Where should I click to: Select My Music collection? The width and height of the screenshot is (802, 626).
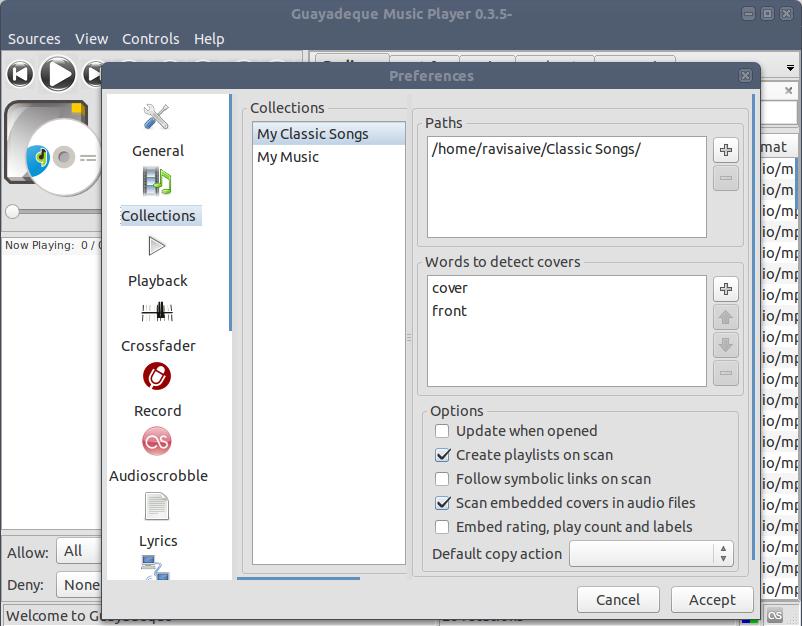(288, 157)
